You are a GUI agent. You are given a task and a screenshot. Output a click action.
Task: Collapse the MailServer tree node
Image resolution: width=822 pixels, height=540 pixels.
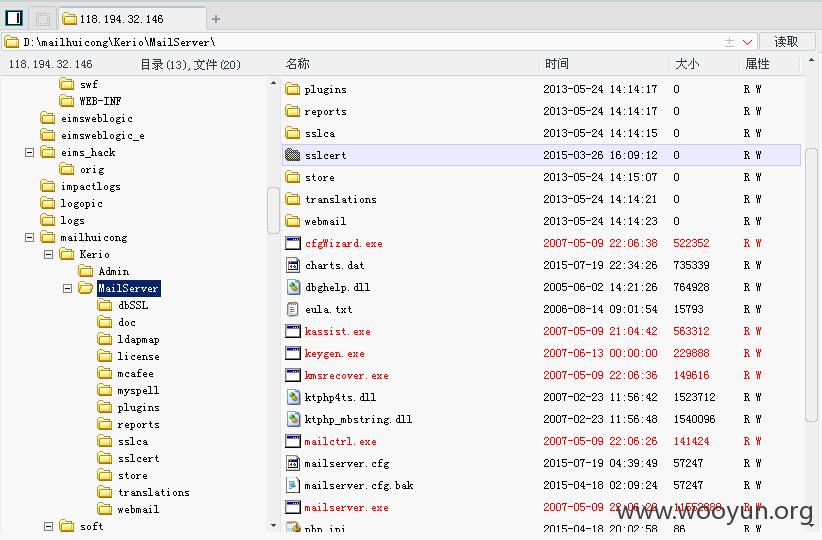pos(68,288)
